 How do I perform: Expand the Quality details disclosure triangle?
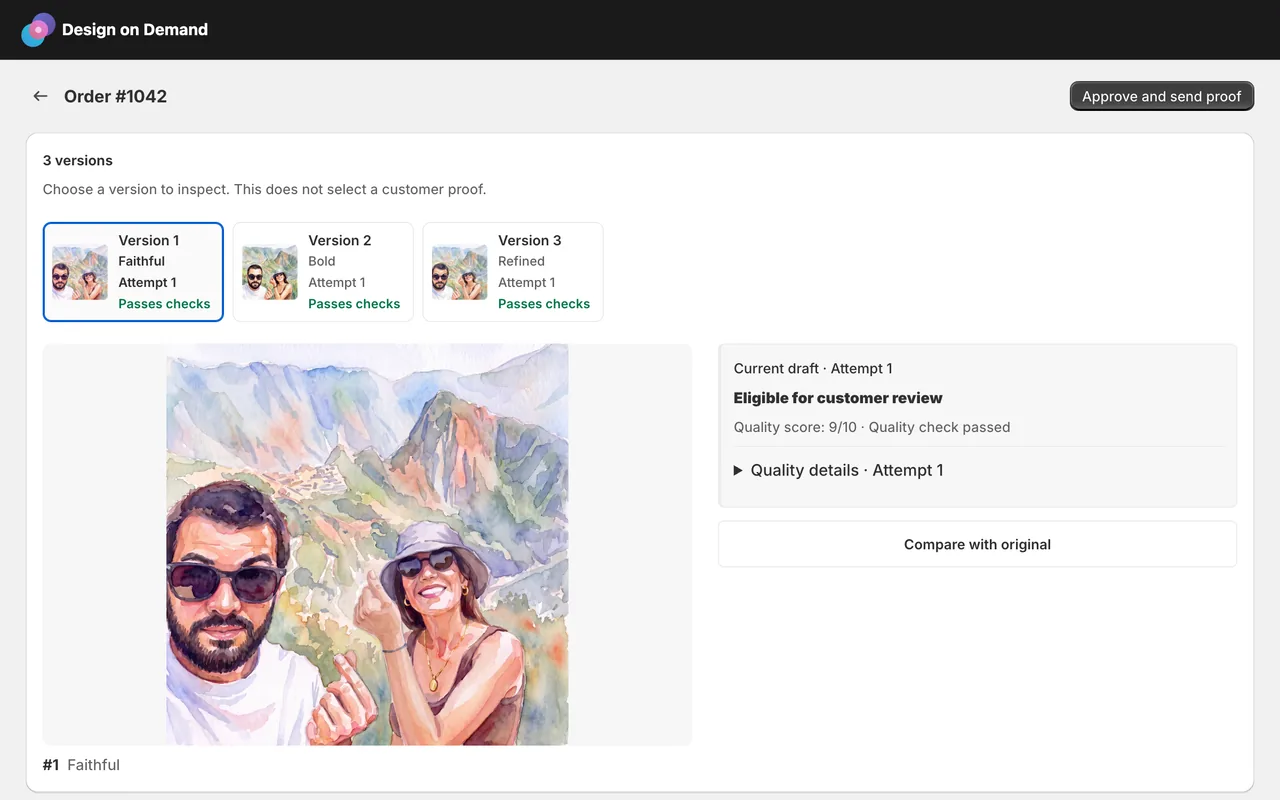pyautogui.click(x=739, y=470)
